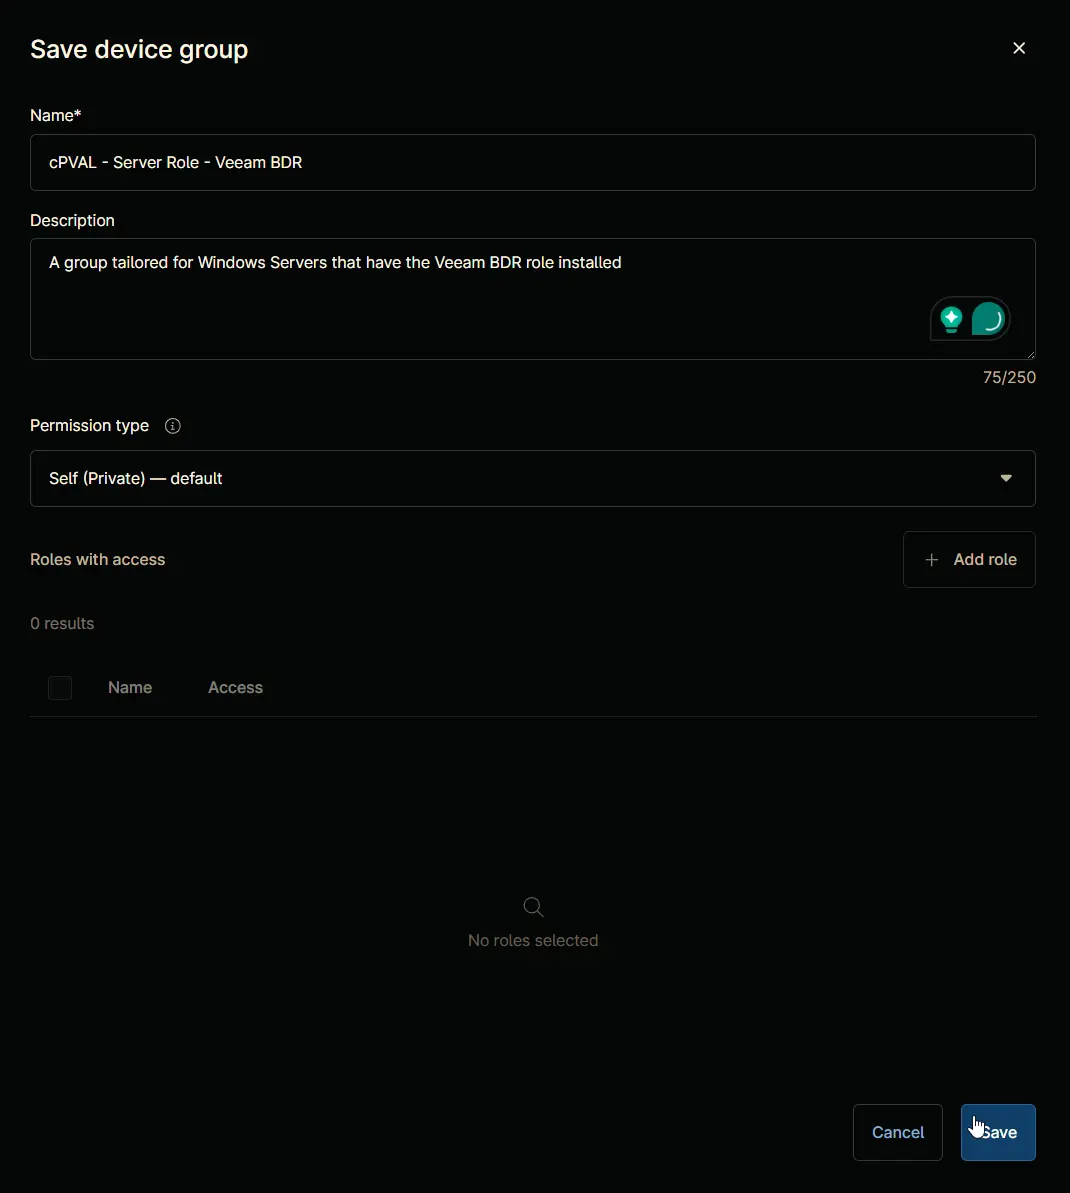Focus the Description text area
Screen dimensions: 1070x1193
[x=533, y=299]
